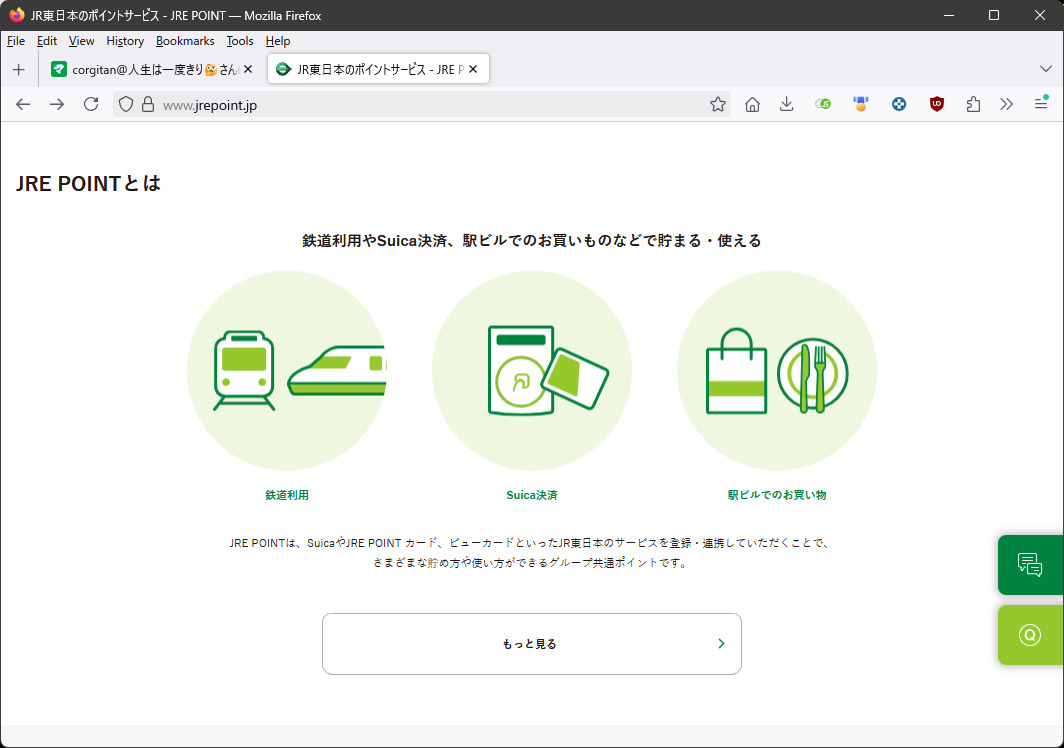Click the uBlock Origin extension icon
Viewport: 1064px width, 748px height.
tap(936, 104)
